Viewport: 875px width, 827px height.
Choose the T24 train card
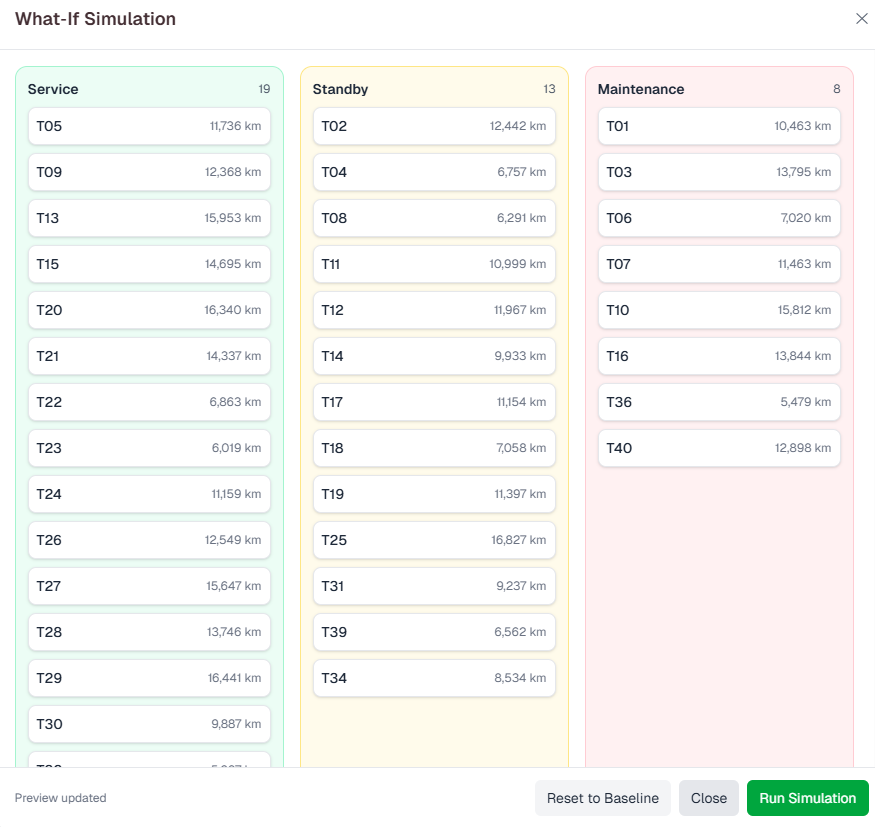pyautogui.click(x=149, y=494)
